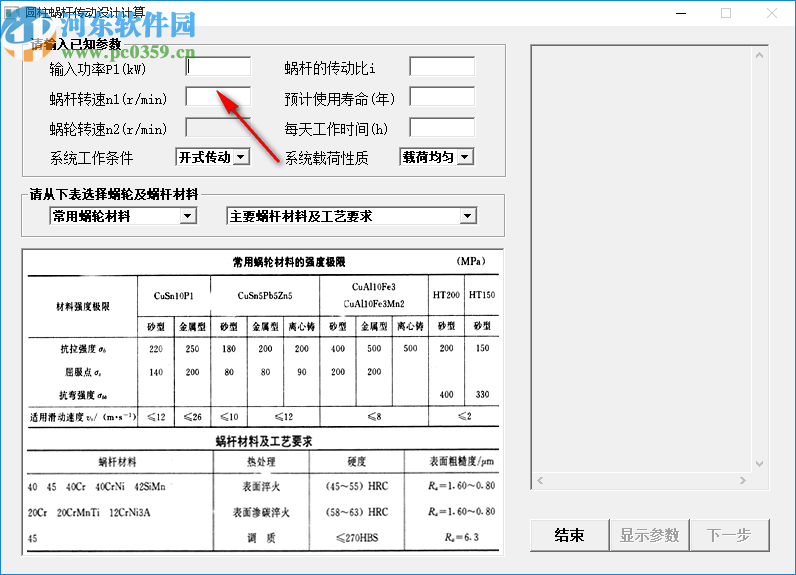Viewport: 796px width, 575px height.
Task: Click the output panel scroll right arrow
Action: click(x=743, y=480)
